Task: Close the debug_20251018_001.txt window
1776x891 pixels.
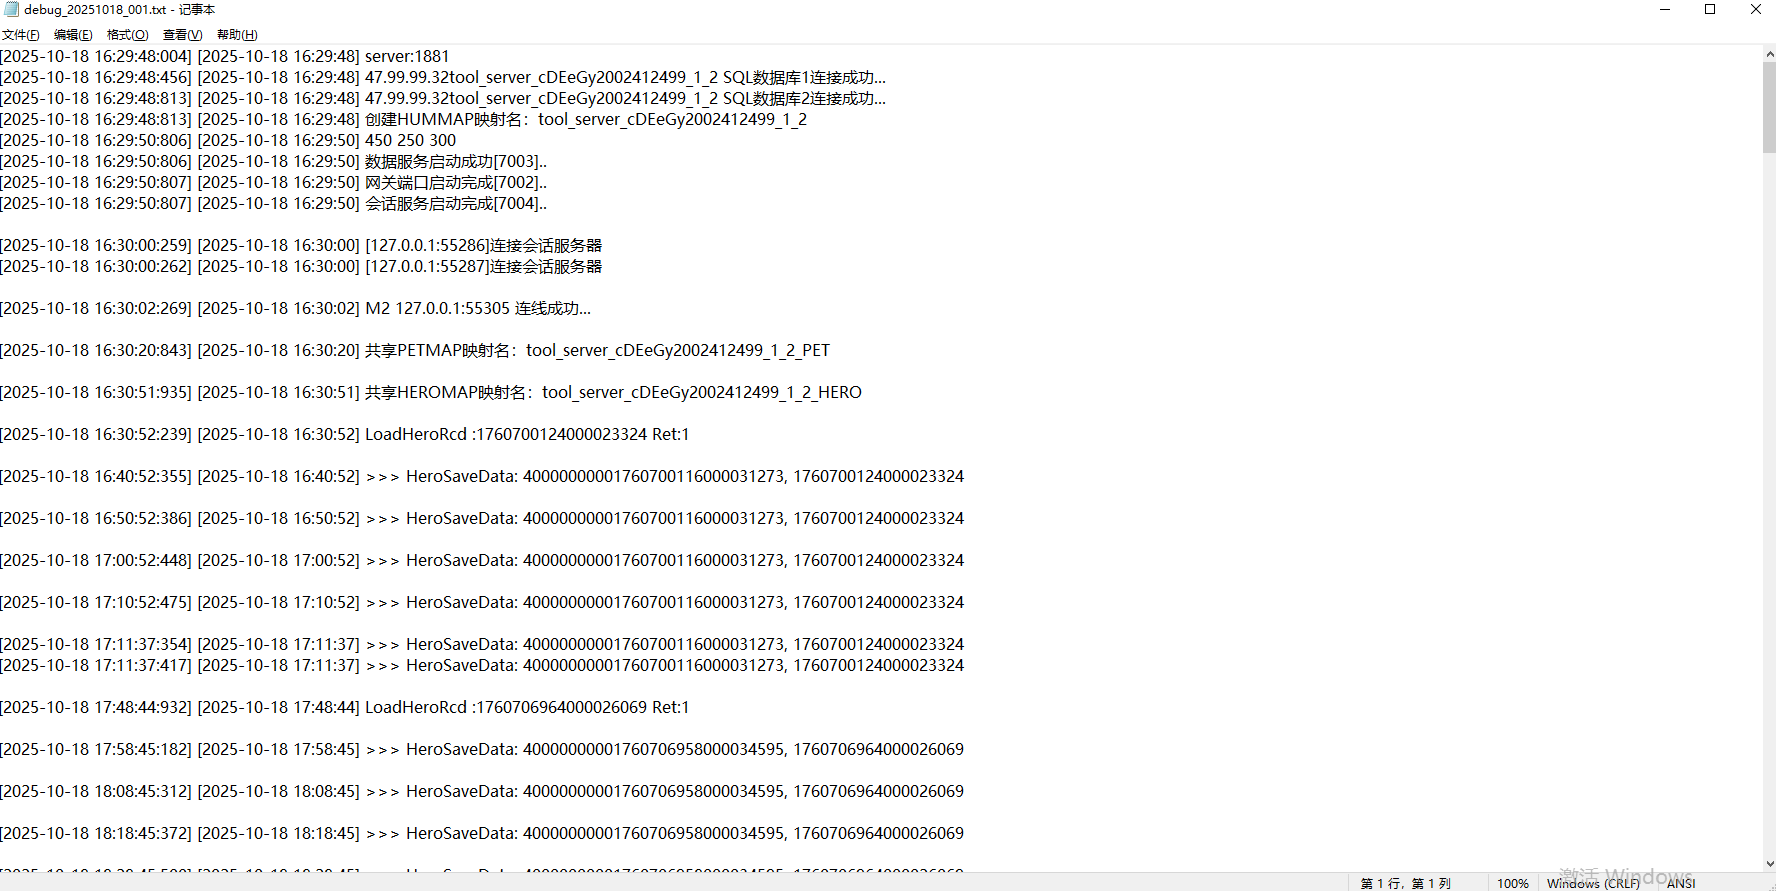Action: tap(1755, 9)
